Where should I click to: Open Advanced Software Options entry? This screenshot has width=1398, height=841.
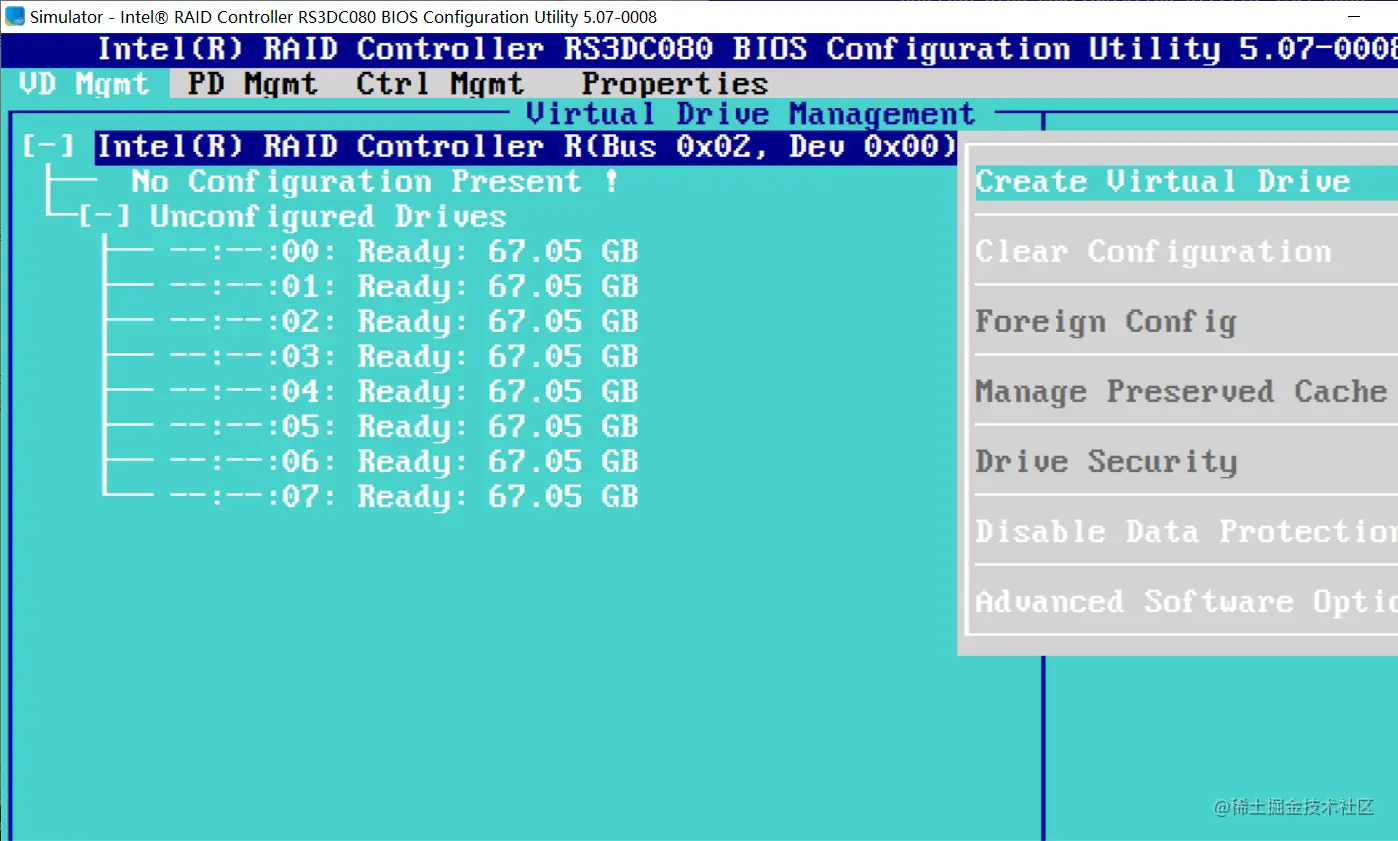[1186, 602]
